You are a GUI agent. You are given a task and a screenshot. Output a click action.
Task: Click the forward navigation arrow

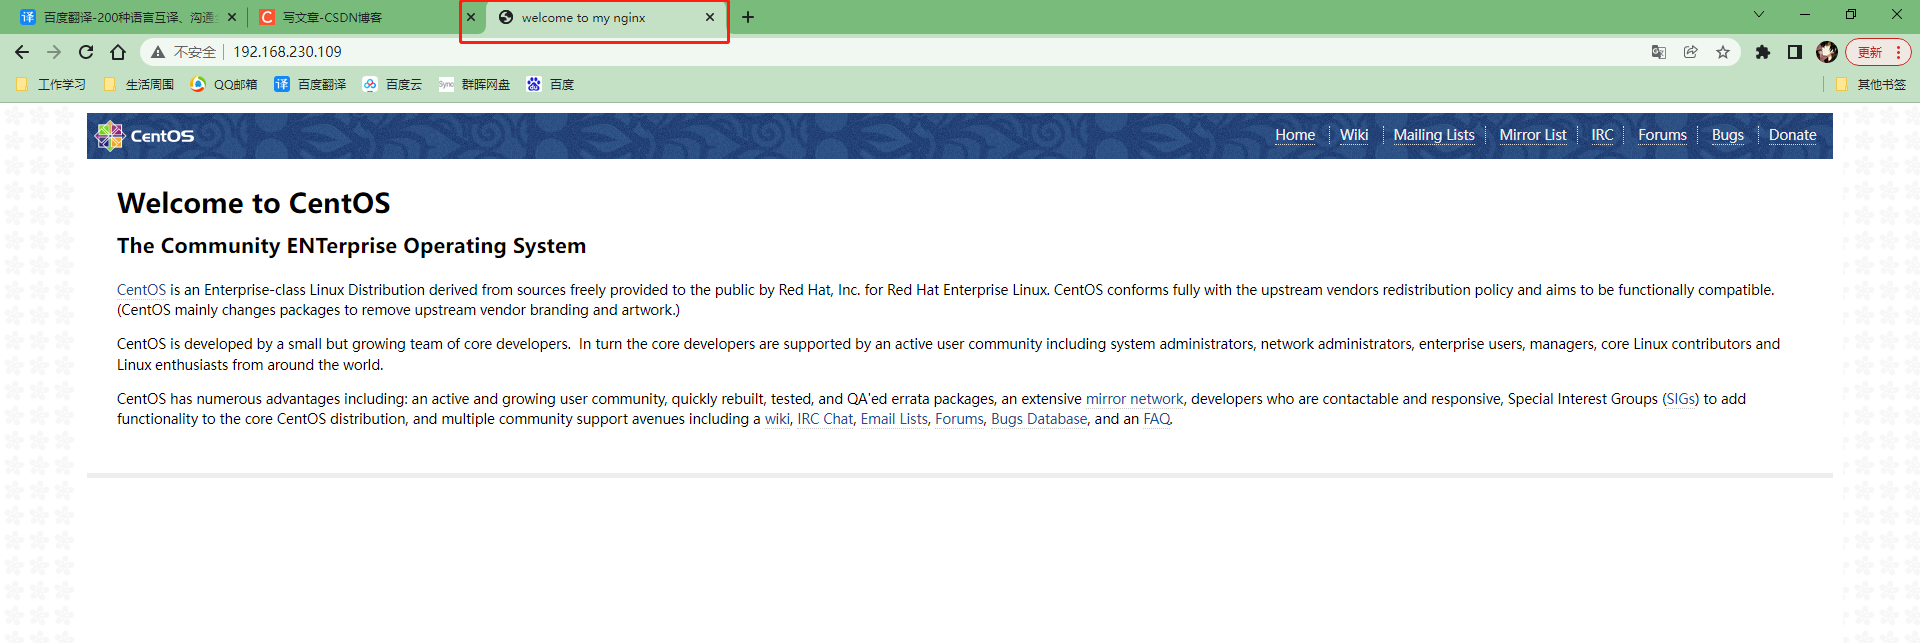(x=54, y=52)
